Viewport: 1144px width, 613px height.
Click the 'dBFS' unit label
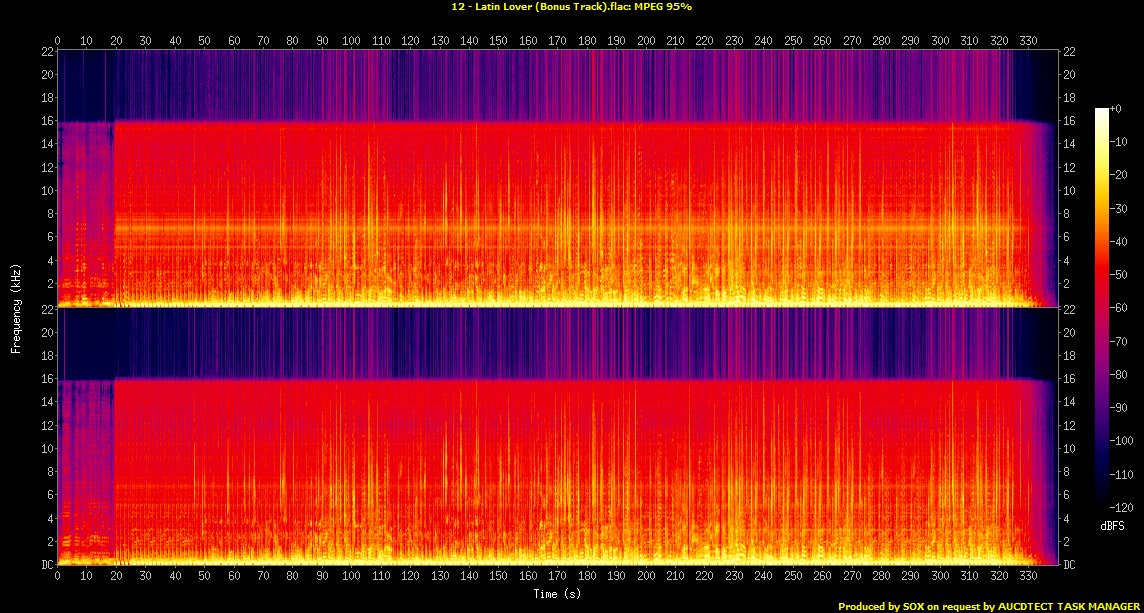coord(1112,524)
